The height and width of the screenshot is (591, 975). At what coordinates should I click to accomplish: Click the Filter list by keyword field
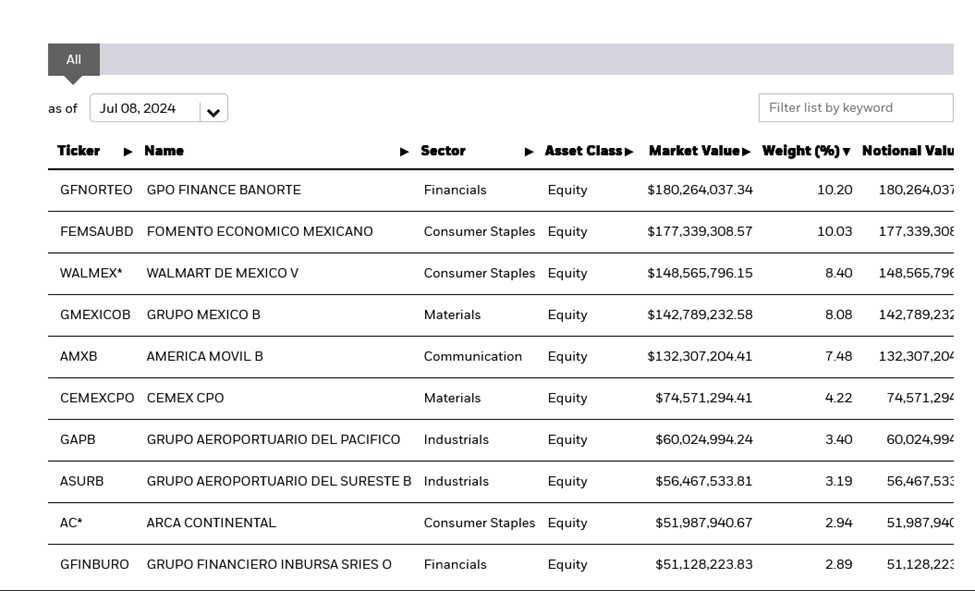coord(855,108)
